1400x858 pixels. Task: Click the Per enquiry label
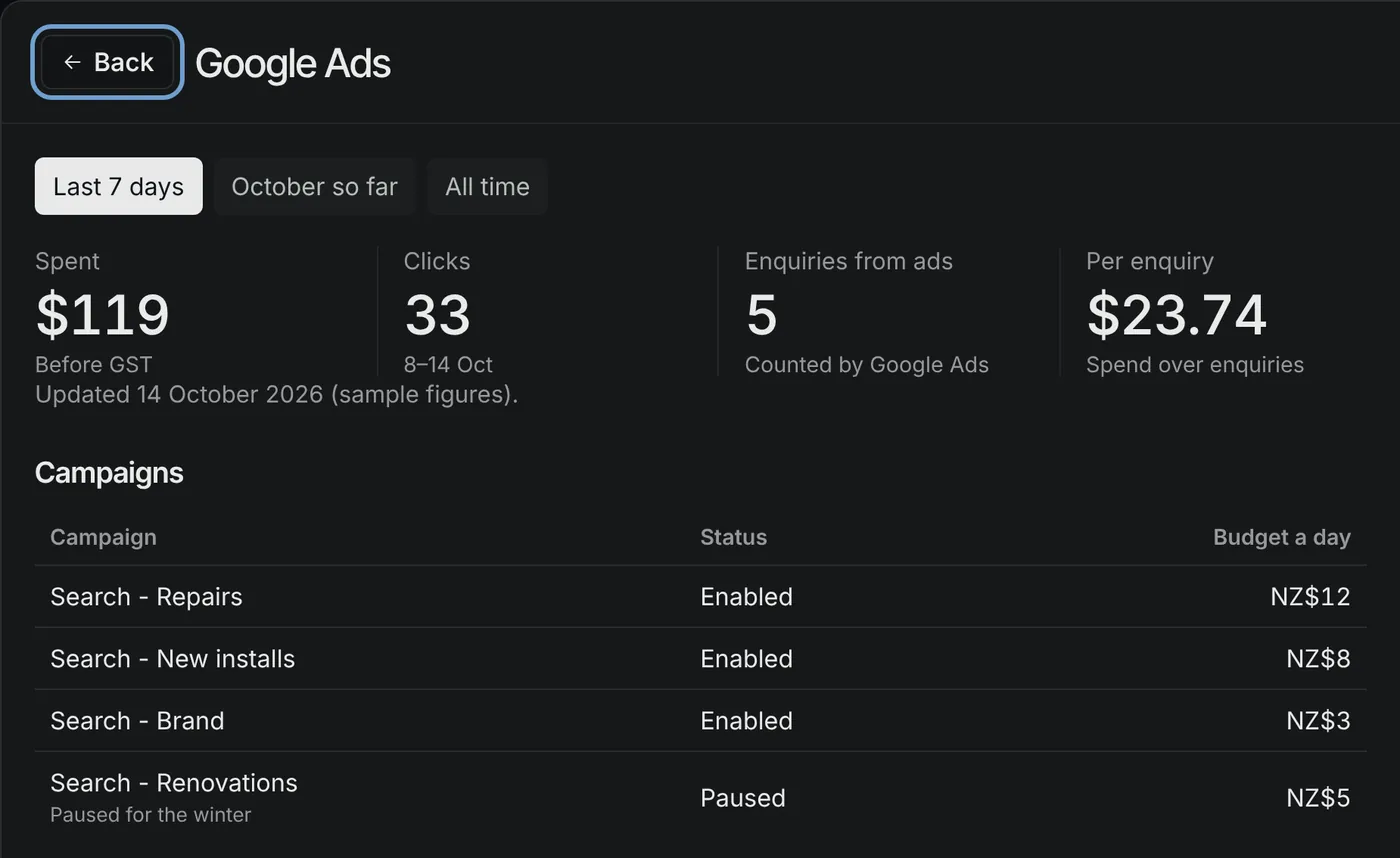pos(1150,261)
